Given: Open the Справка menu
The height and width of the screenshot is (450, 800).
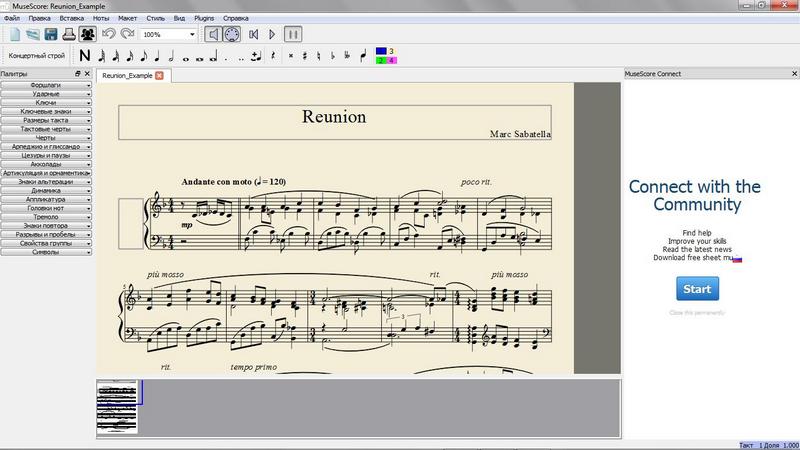Looking at the screenshot, I should 236,18.
